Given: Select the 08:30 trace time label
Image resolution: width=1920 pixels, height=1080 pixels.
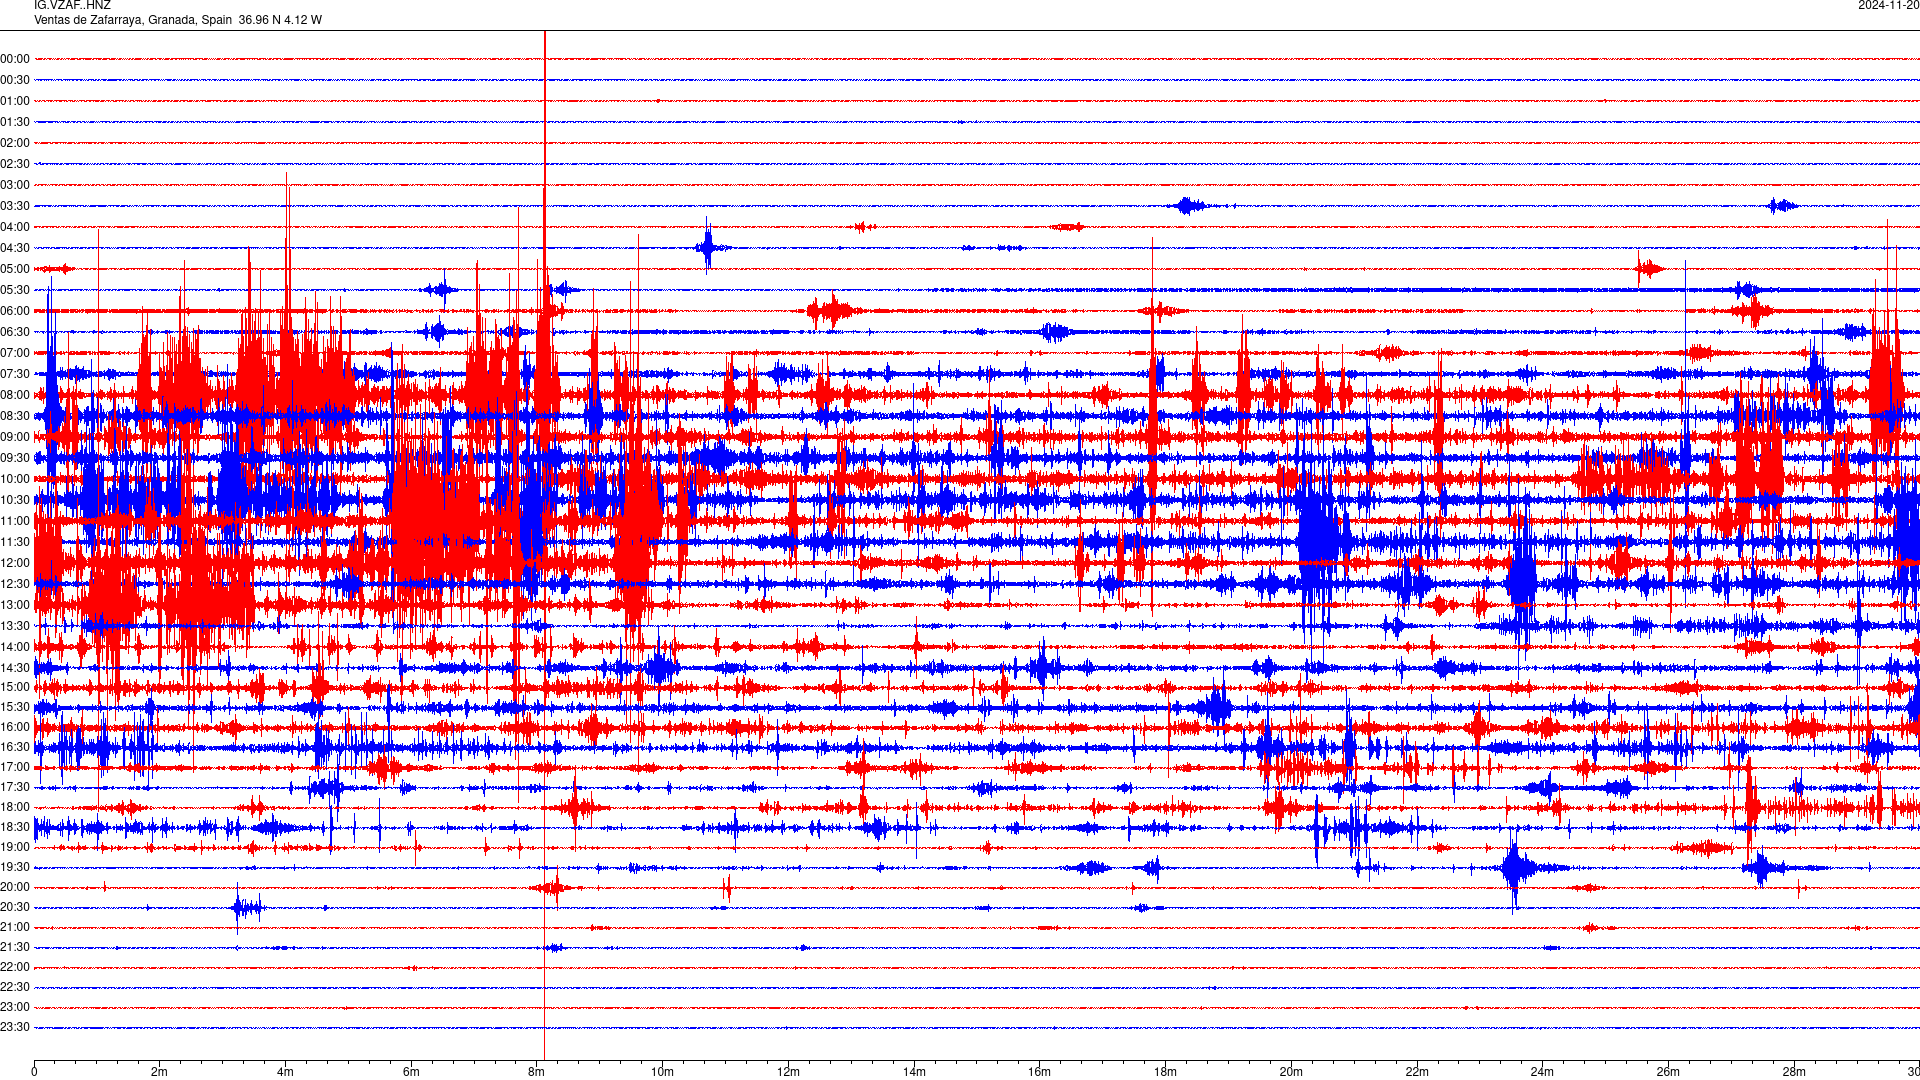Looking at the screenshot, I should point(15,416).
